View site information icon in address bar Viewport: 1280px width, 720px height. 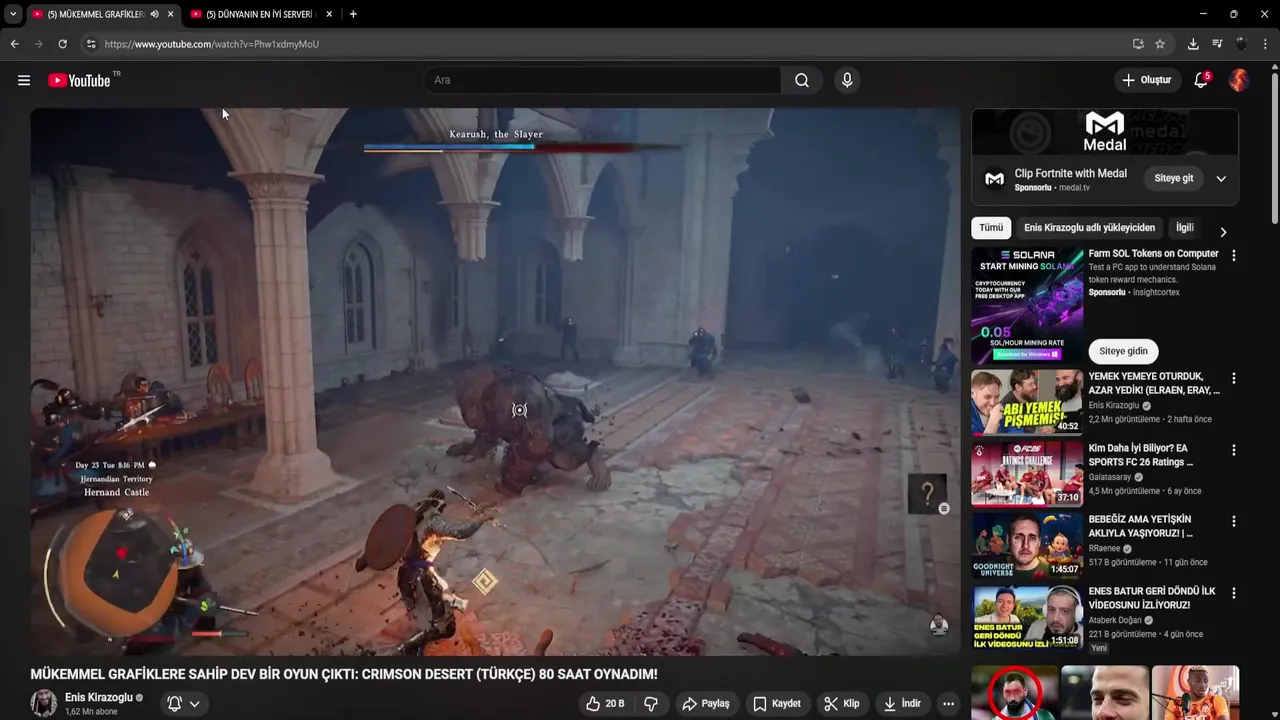pyautogui.click(x=91, y=44)
